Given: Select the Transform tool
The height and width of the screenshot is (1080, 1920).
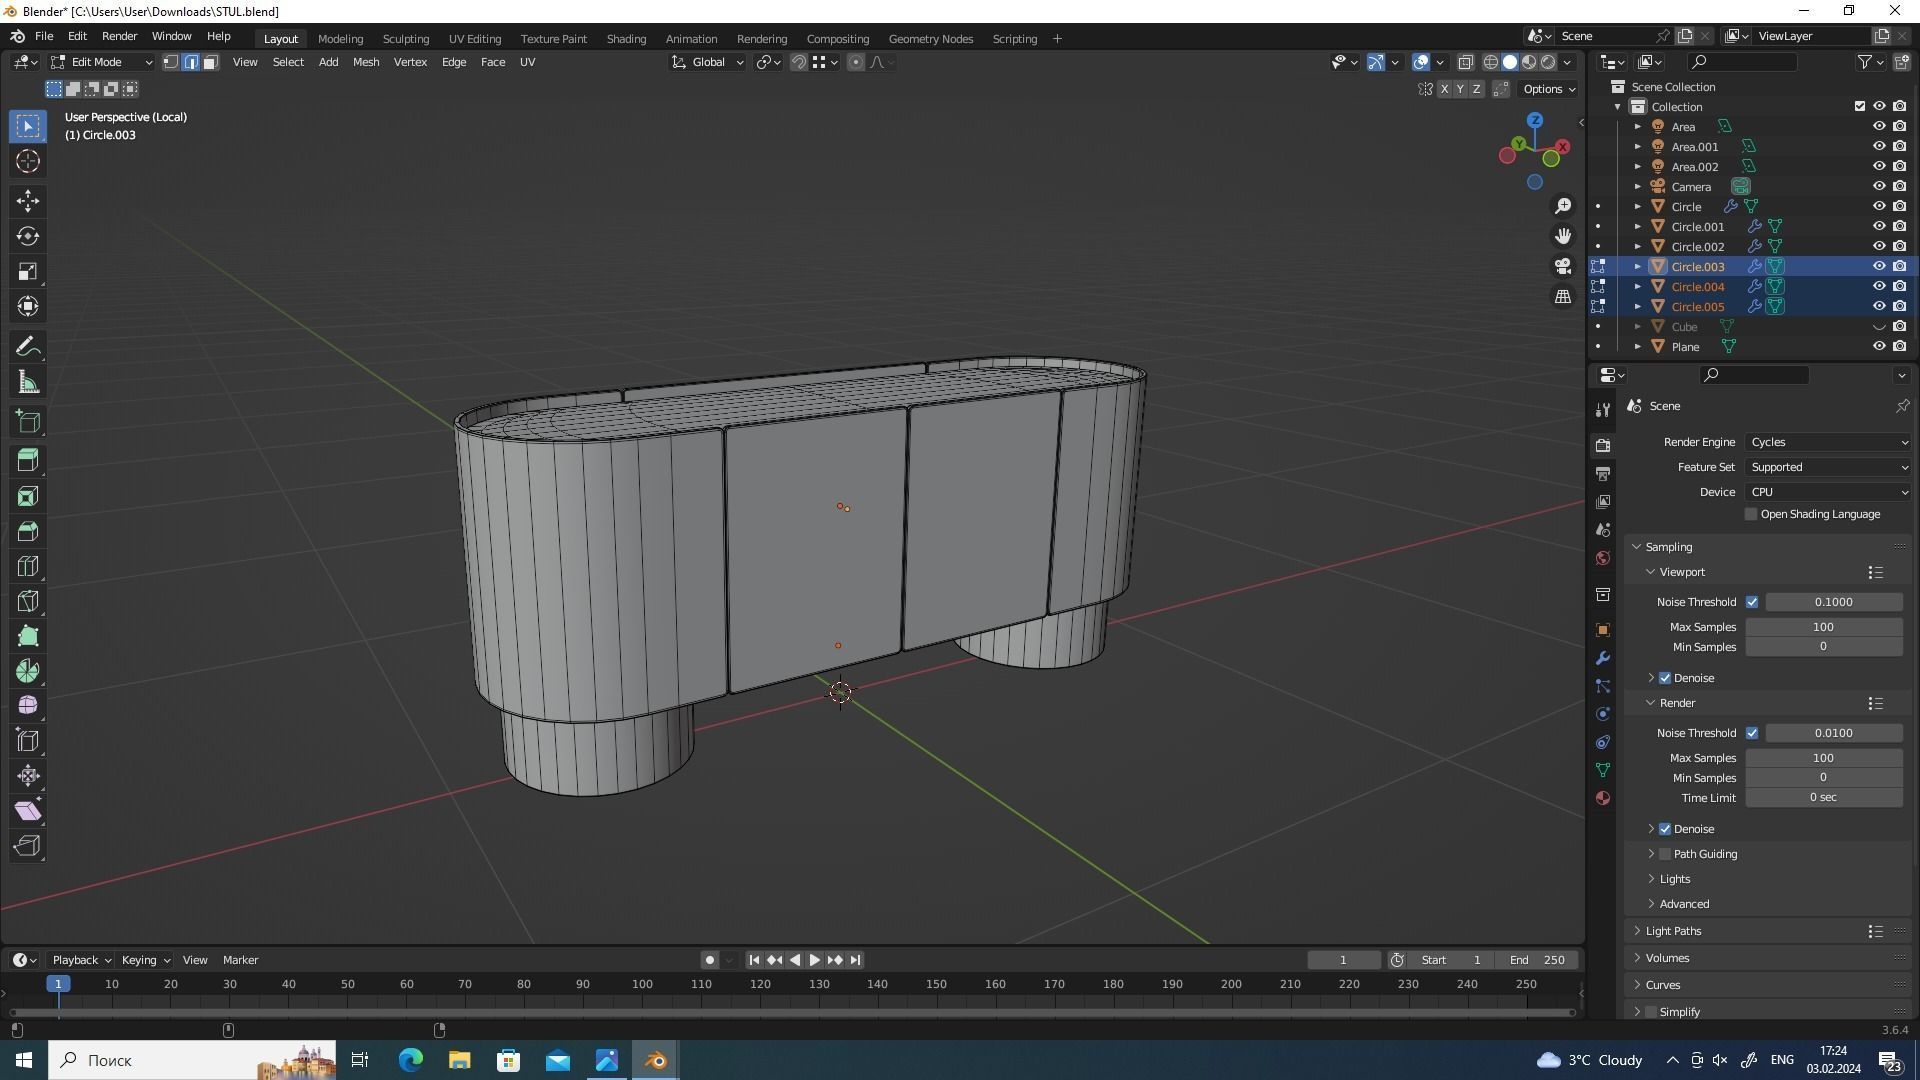Looking at the screenshot, I should click(28, 306).
